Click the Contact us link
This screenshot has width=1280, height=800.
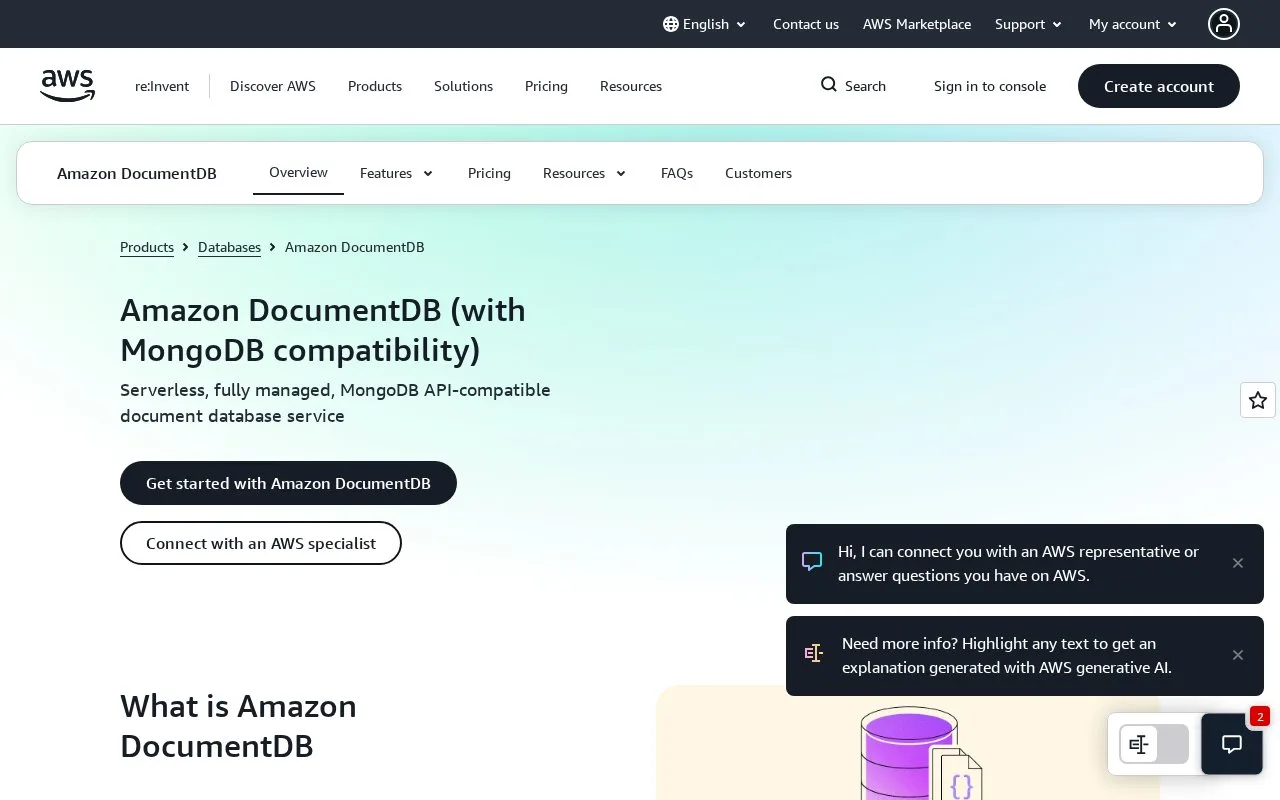point(806,24)
